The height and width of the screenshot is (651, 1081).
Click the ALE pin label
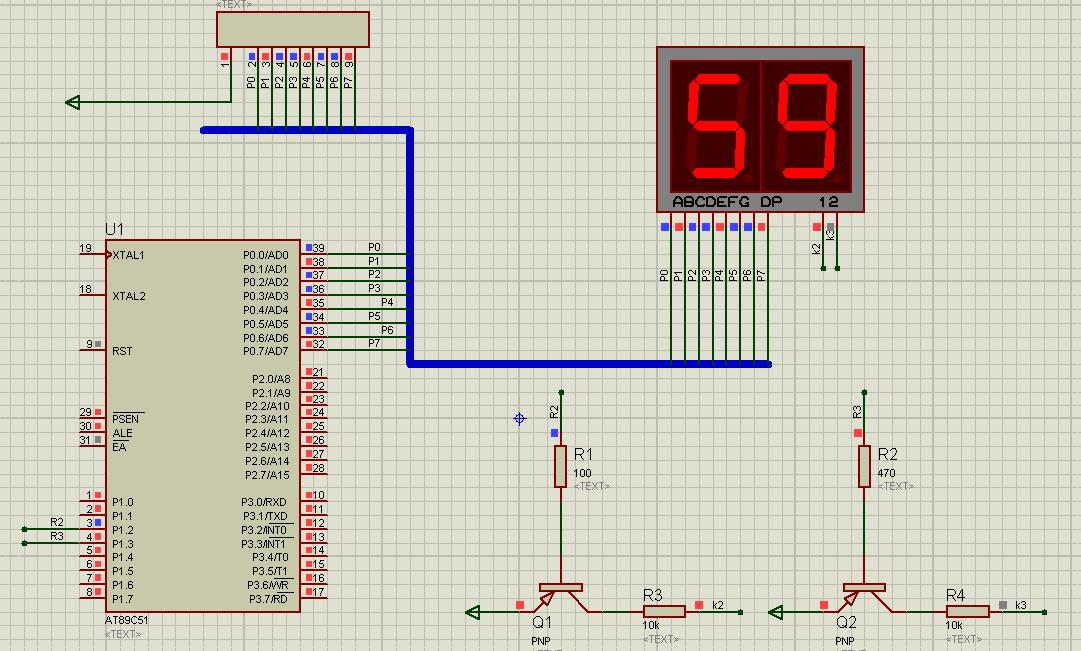[122, 433]
